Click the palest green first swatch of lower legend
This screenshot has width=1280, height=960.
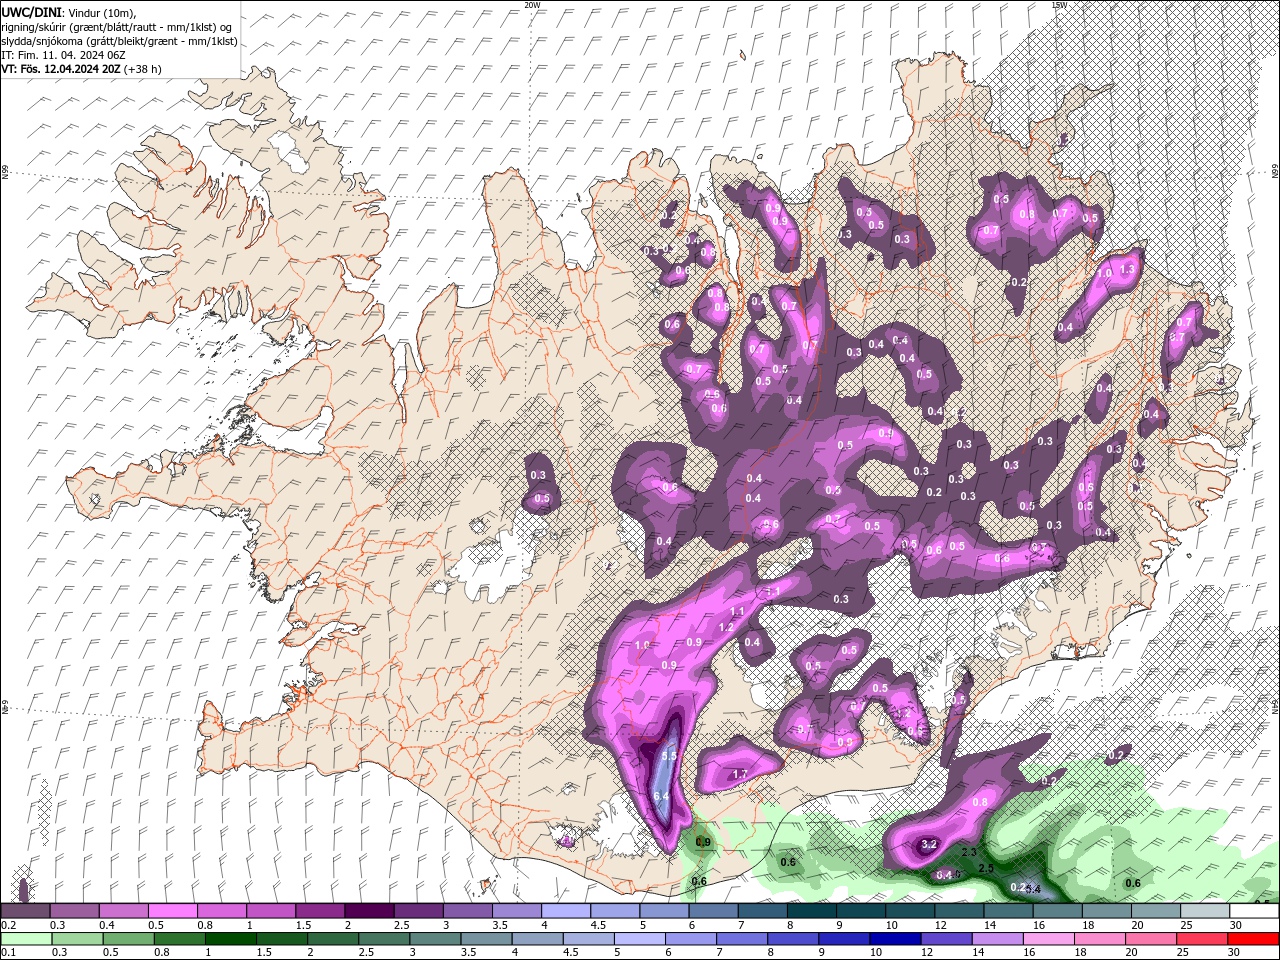[25, 939]
